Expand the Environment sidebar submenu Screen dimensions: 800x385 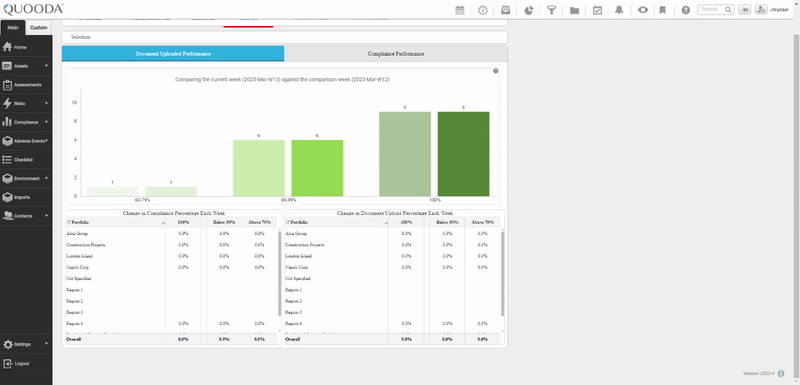pos(46,178)
